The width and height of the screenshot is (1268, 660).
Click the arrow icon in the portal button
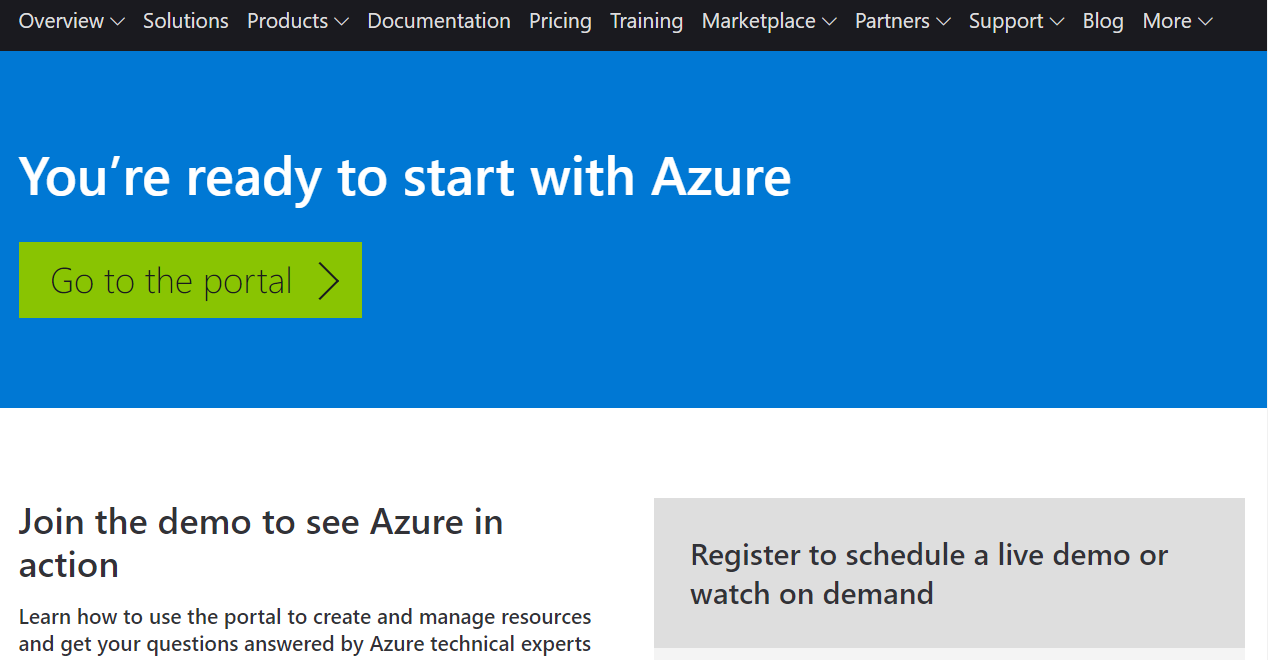click(x=329, y=281)
